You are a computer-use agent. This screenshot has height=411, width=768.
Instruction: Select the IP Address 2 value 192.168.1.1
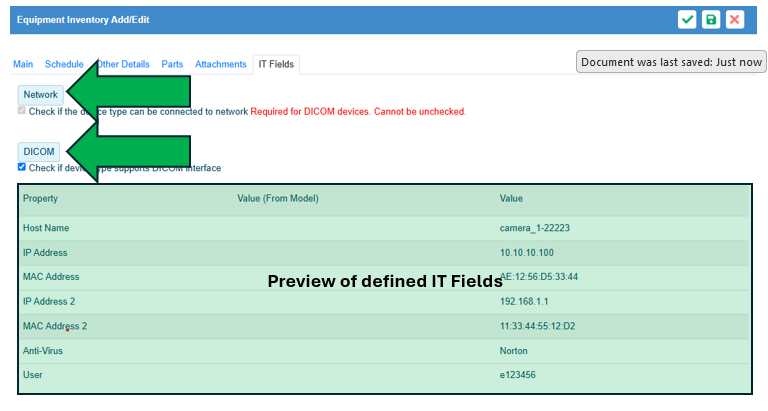(x=523, y=301)
